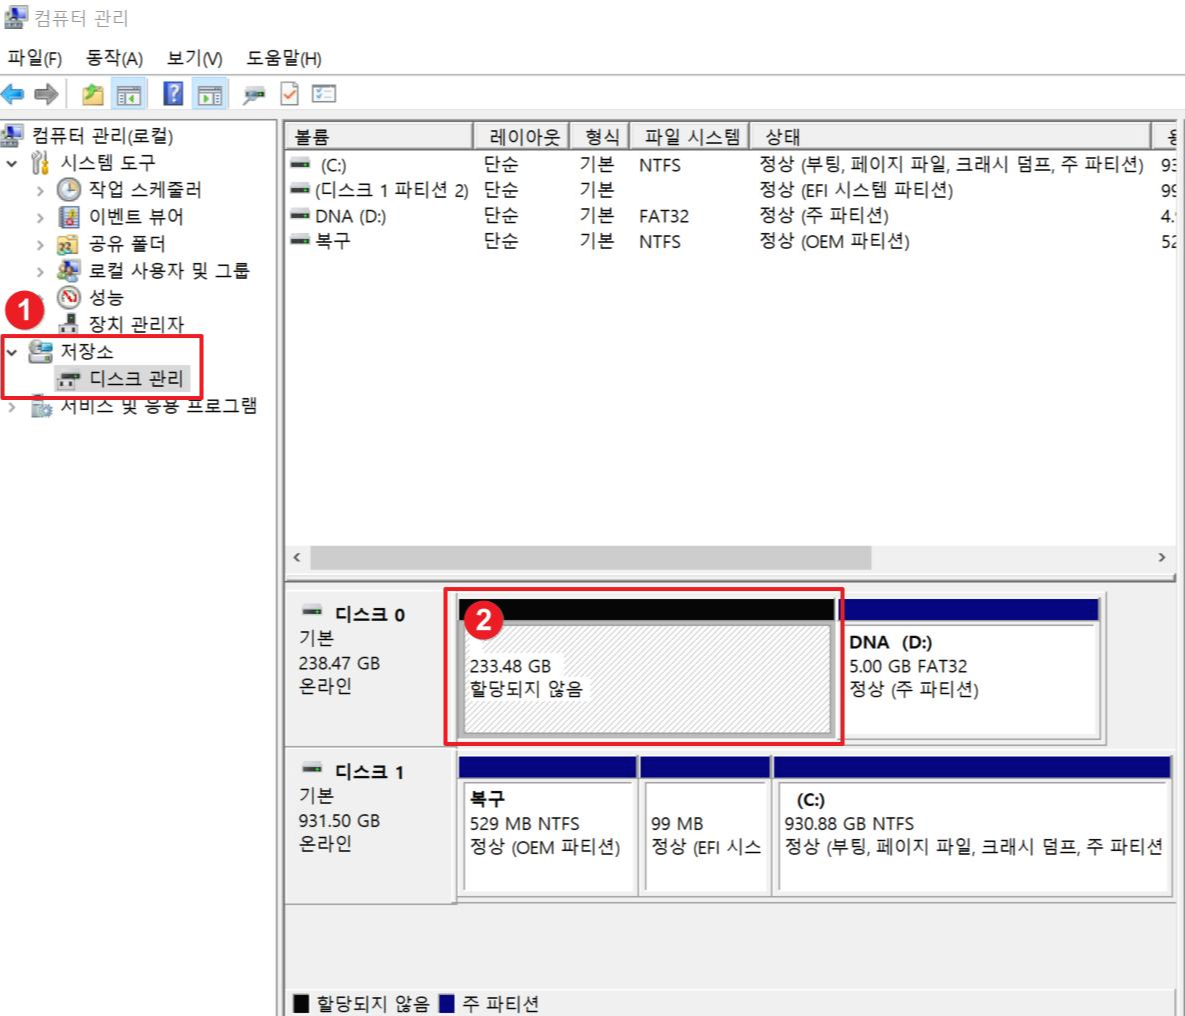The image size is (1185, 1016).
Task: Expand the 작업 스케줄러 tree node
Action: [x=41, y=191]
